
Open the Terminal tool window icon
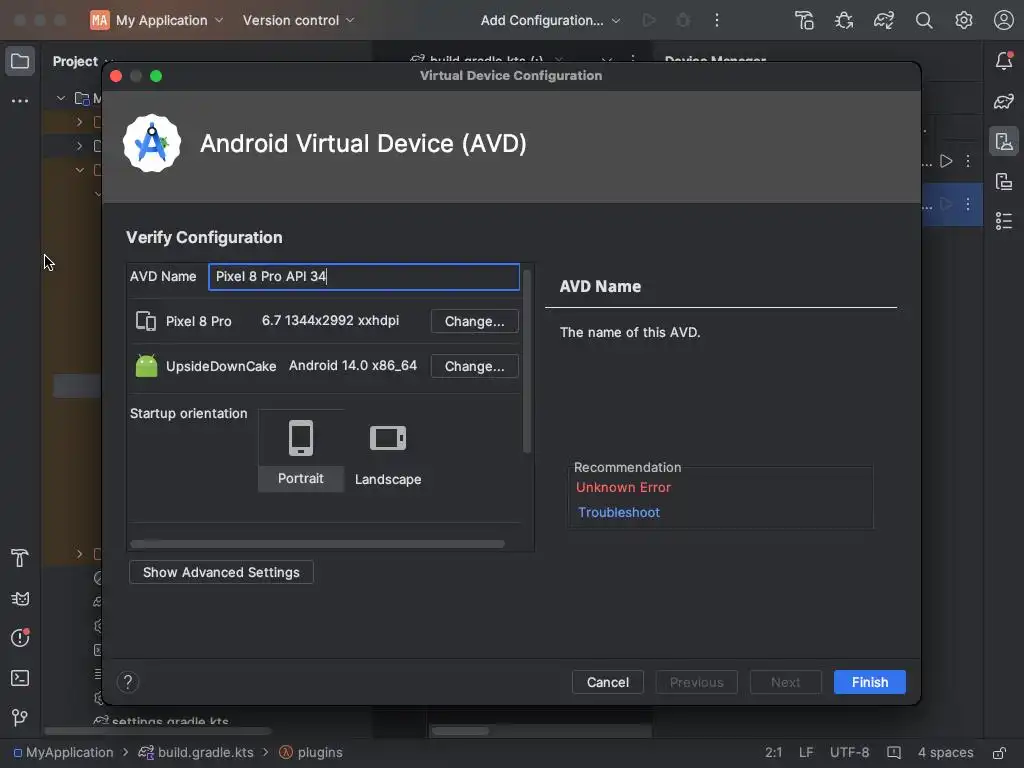[x=20, y=678]
